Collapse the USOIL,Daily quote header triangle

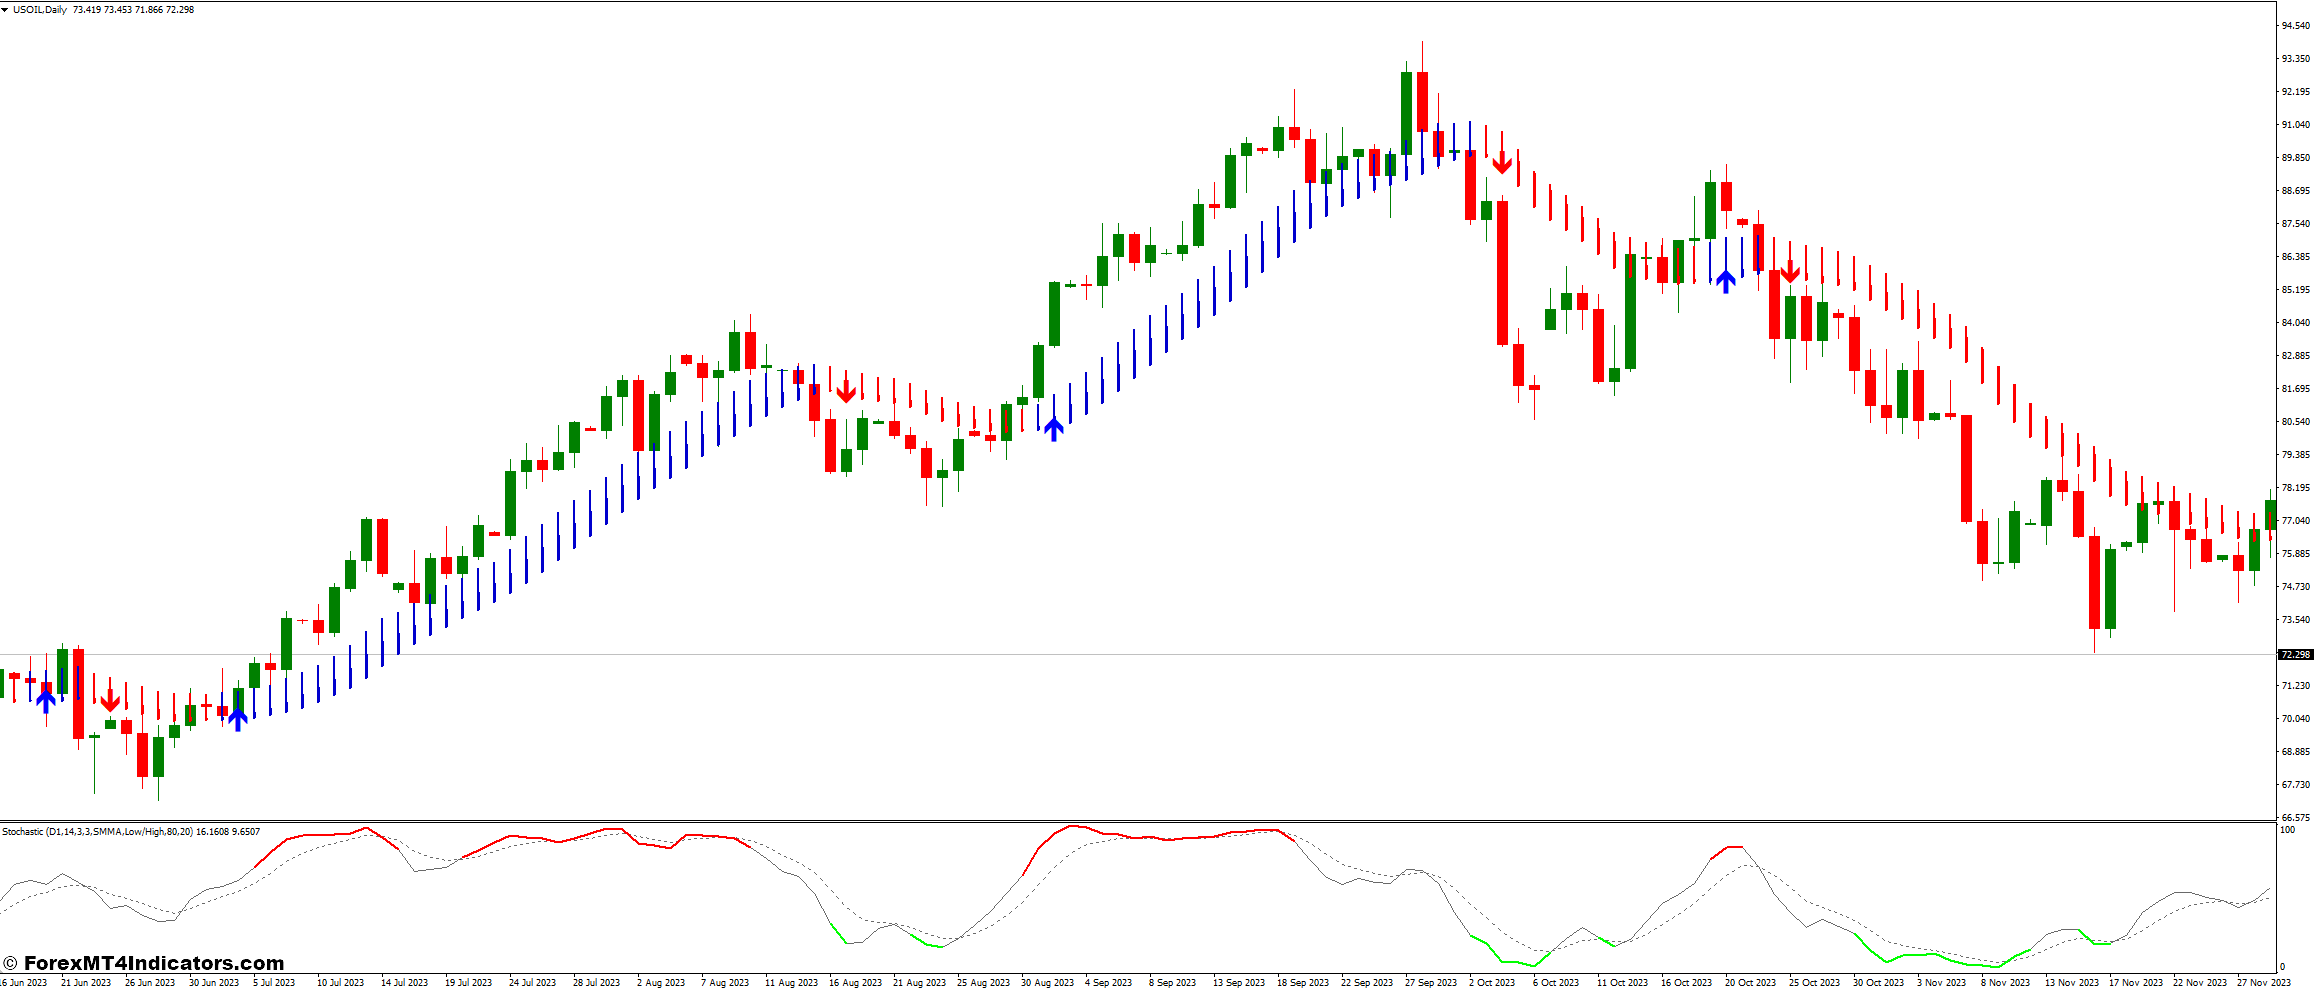pos(7,9)
